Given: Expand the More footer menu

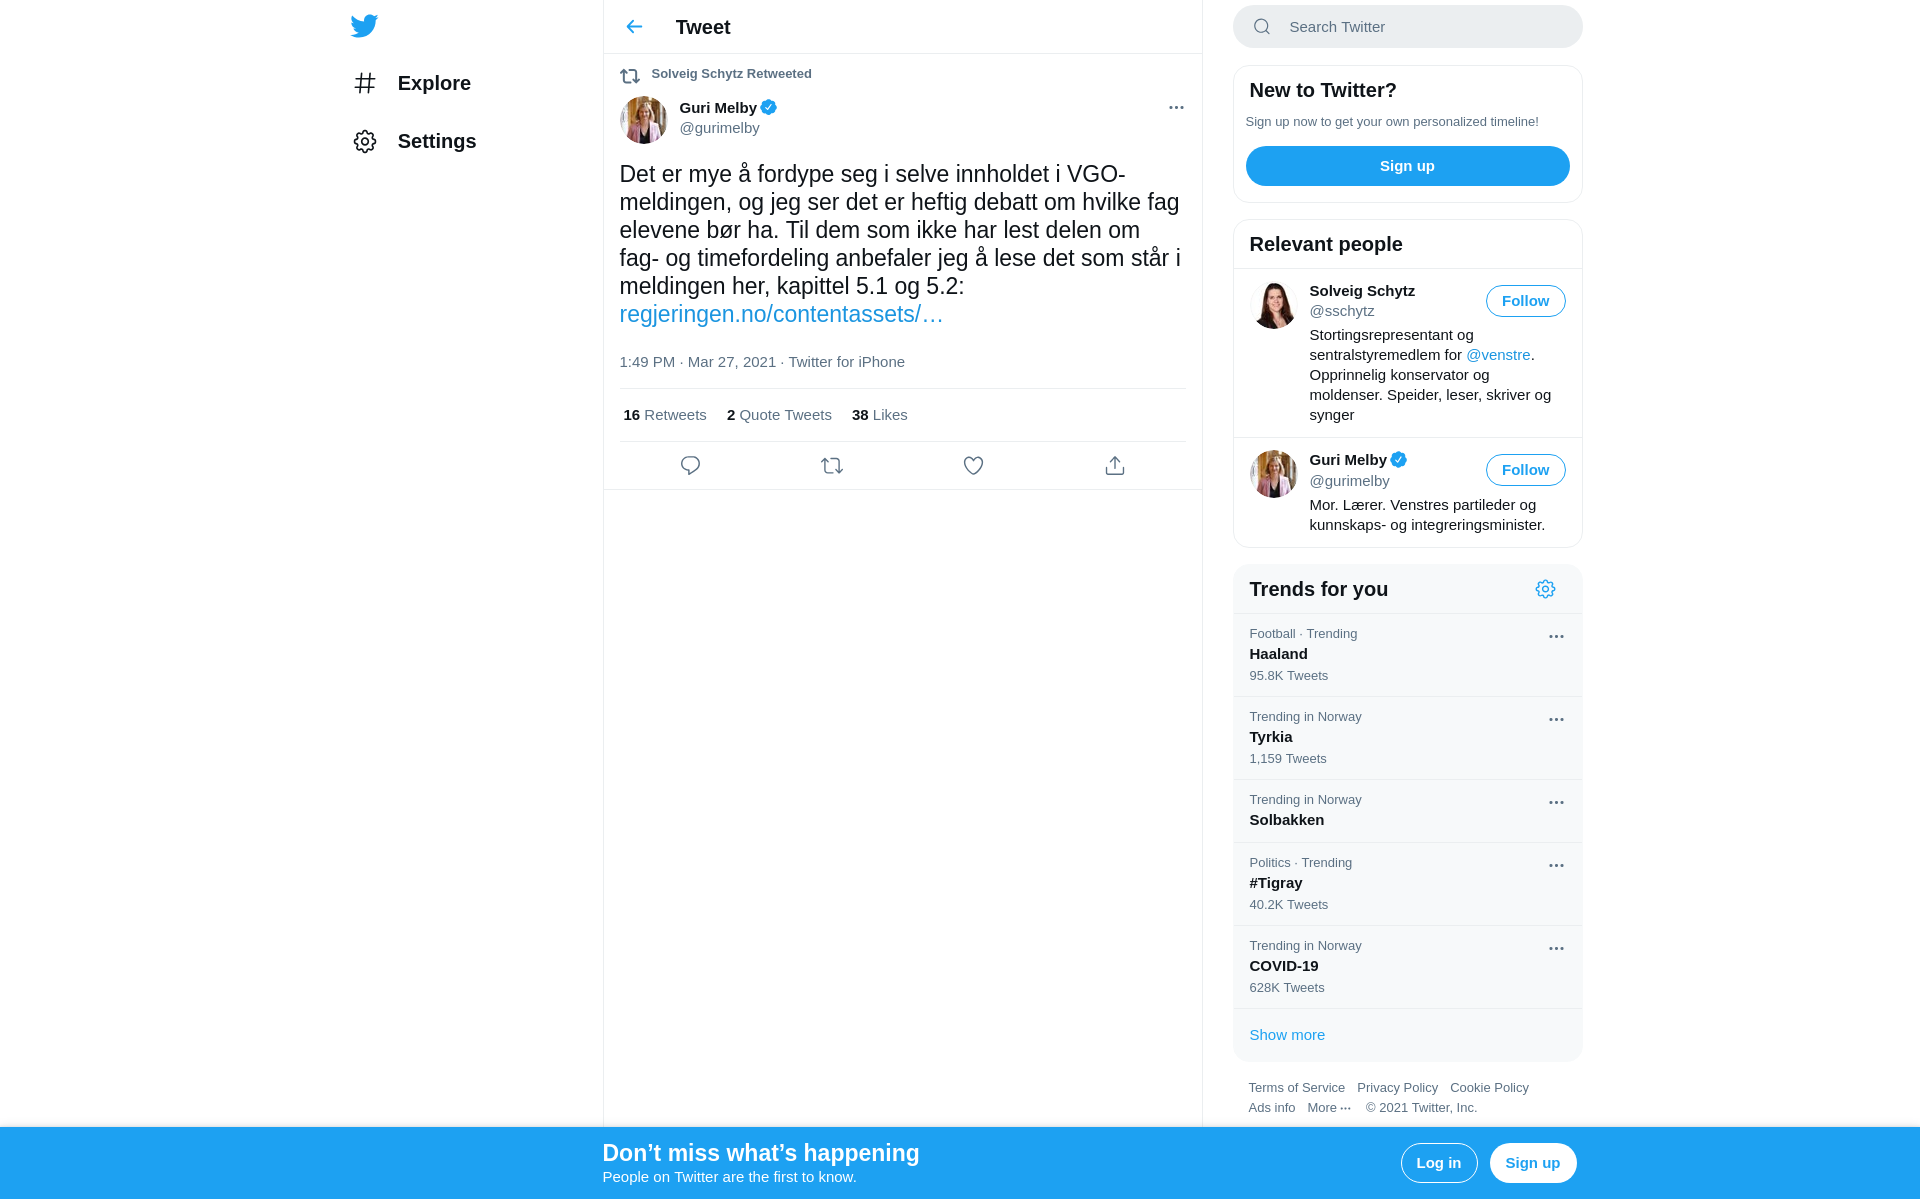Looking at the screenshot, I should tap(1329, 1108).
